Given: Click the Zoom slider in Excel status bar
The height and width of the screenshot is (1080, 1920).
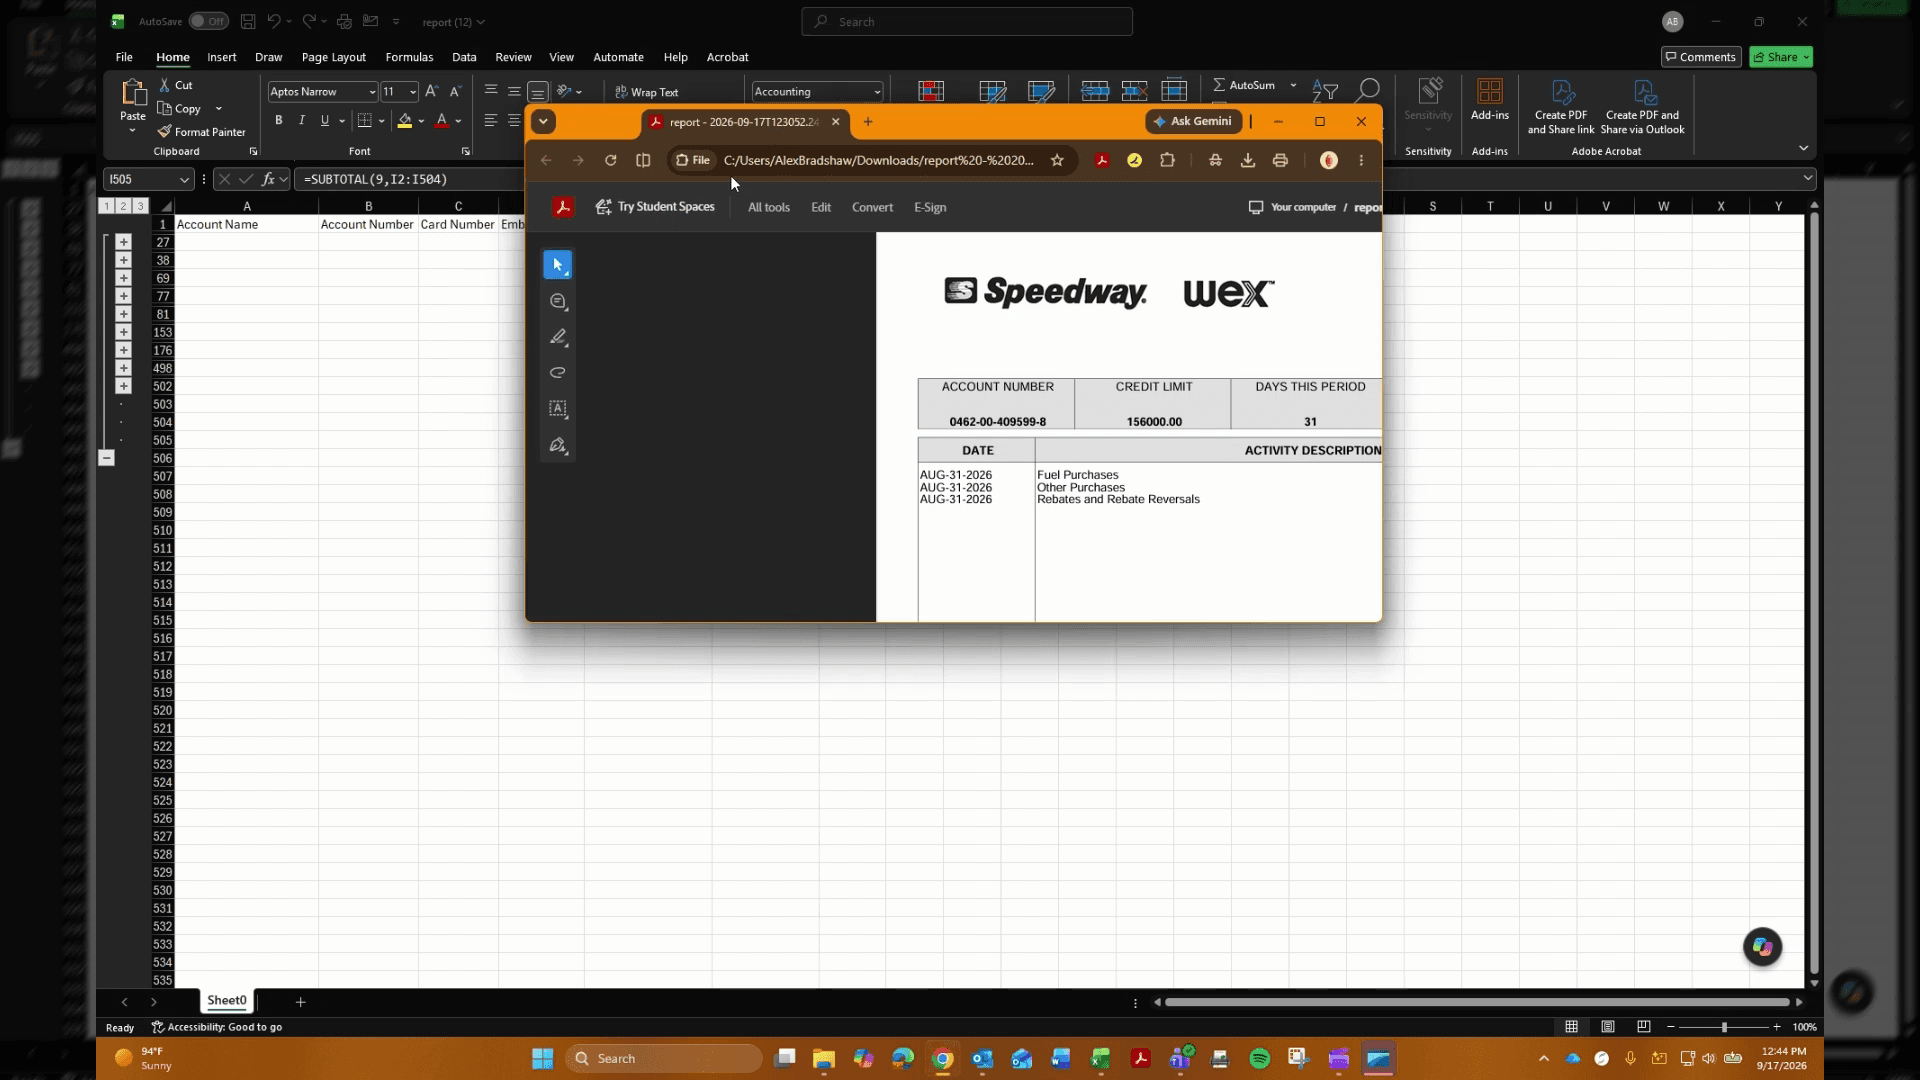Looking at the screenshot, I should tap(1723, 1027).
